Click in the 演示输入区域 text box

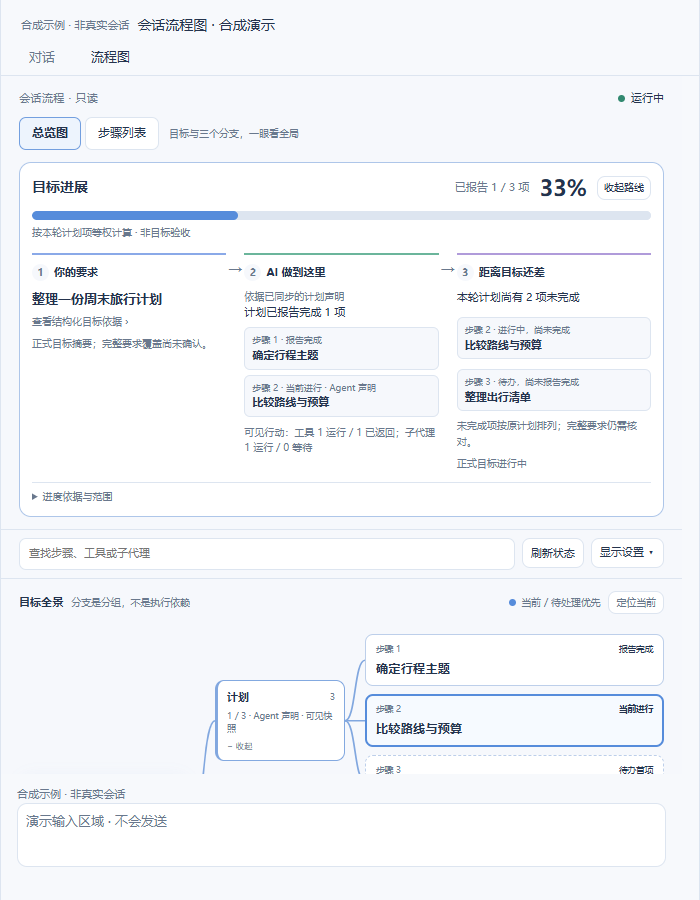point(341,835)
